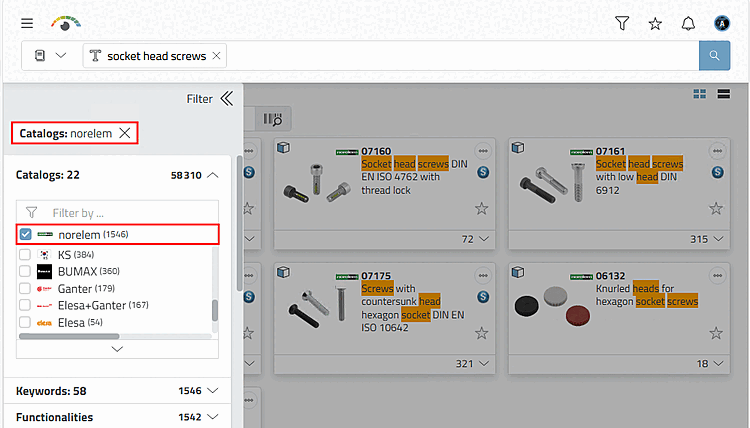
Task: Switch to grid tile view
Action: [700, 94]
